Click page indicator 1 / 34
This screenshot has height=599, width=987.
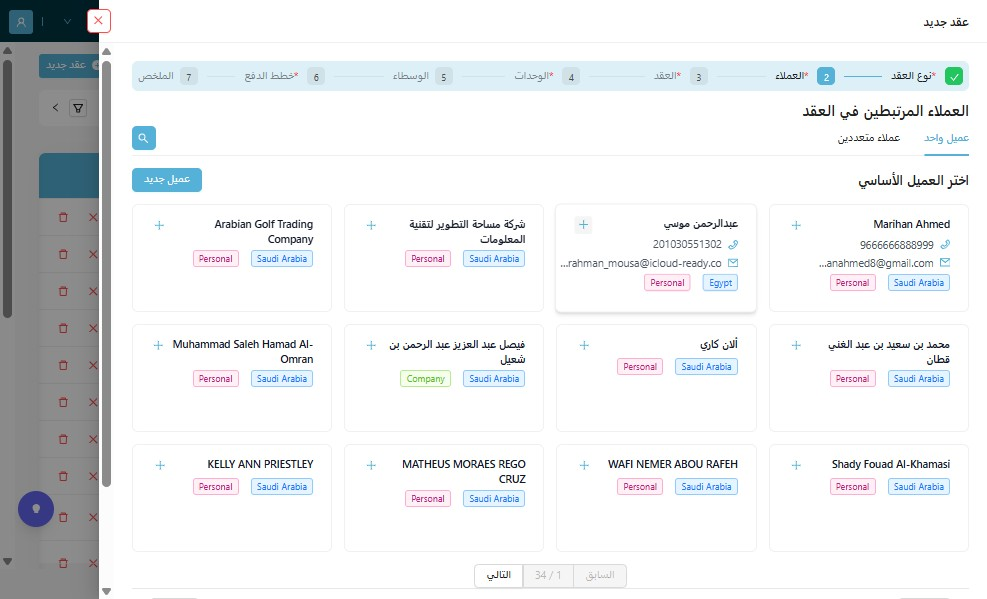coord(548,575)
